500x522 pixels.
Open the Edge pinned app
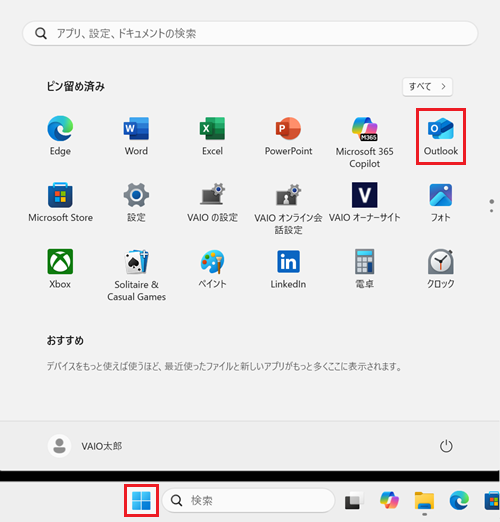click(x=60, y=136)
